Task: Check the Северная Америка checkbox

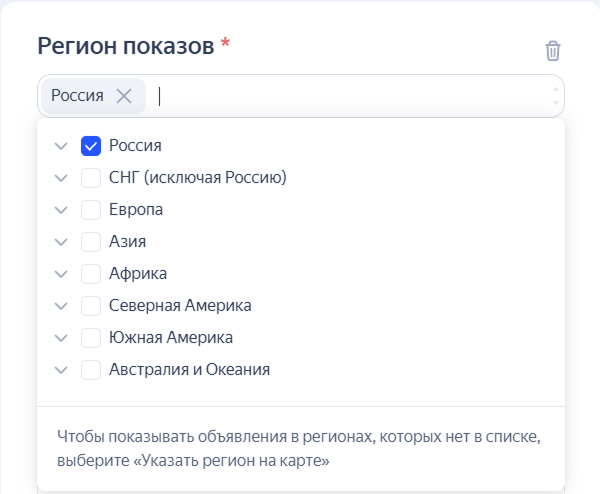Action: [91, 306]
